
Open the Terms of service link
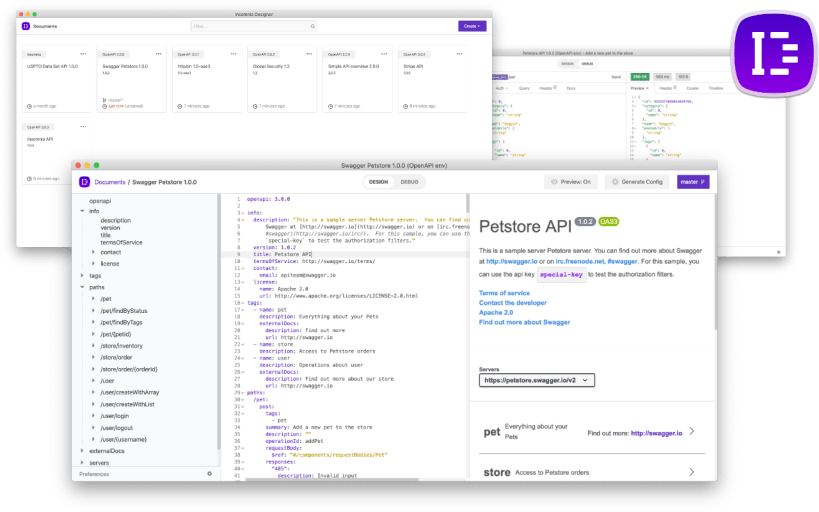coord(504,293)
